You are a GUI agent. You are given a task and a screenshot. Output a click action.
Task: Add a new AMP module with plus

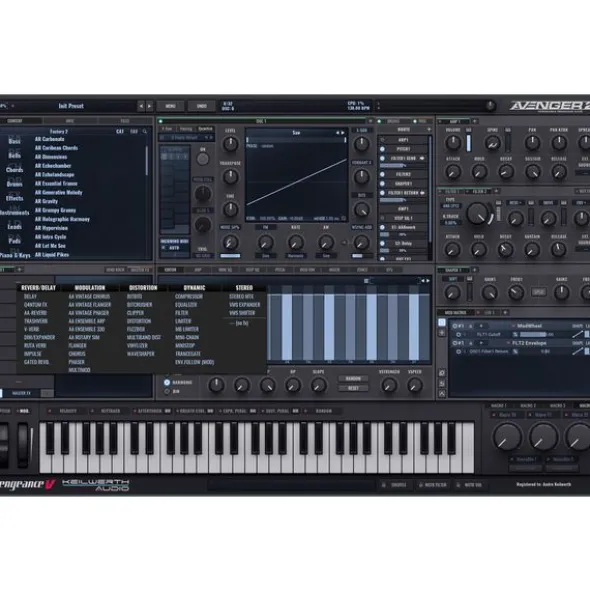(475, 121)
